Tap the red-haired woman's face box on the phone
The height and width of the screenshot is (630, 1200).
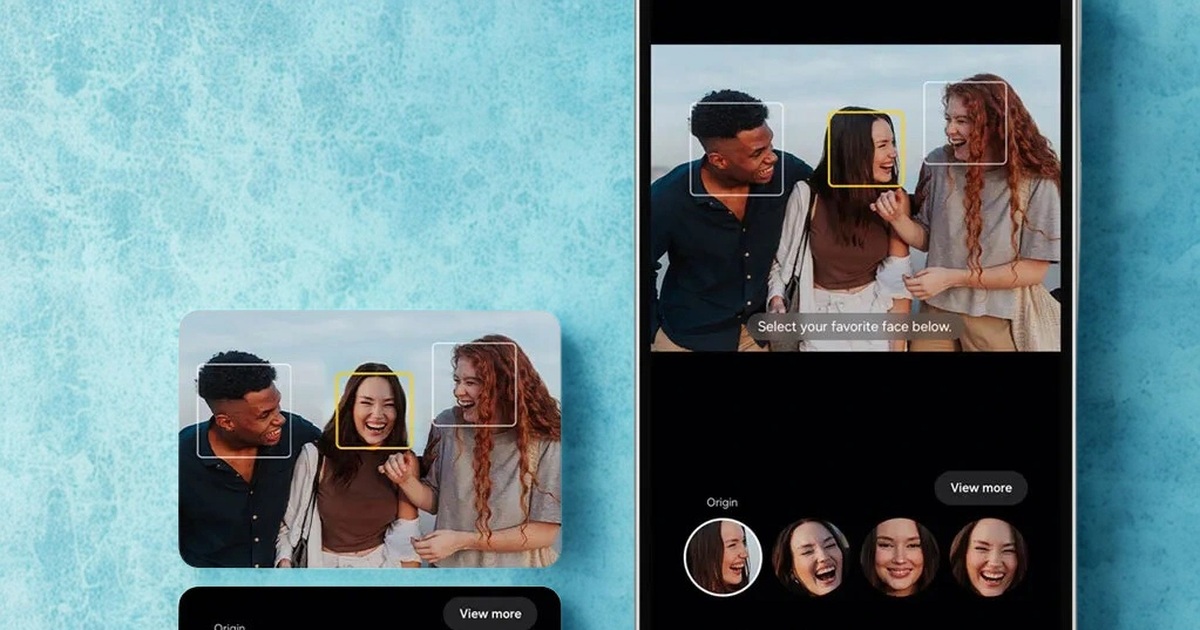(964, 123)
